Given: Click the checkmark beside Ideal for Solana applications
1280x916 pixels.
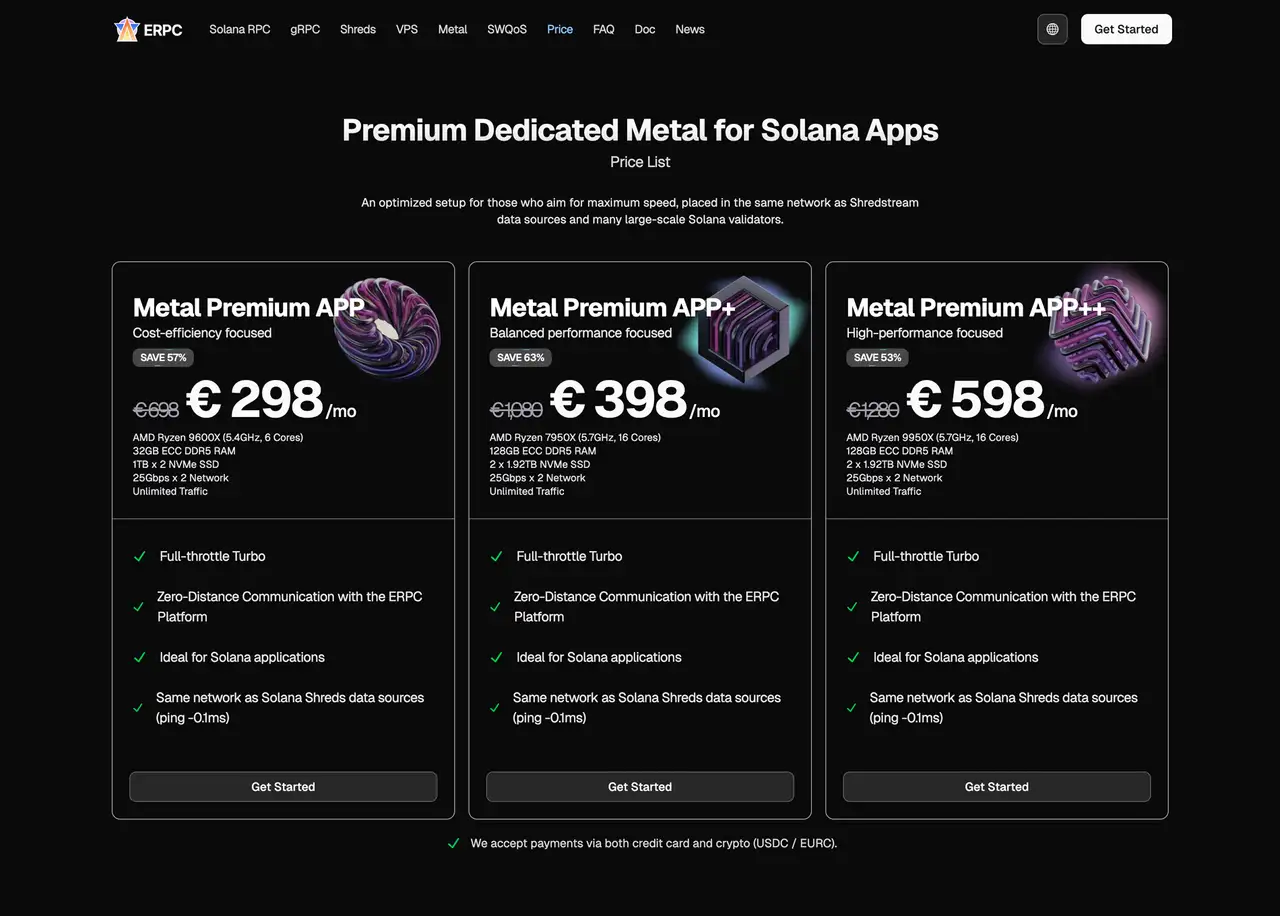Looking at the screenshot, I should click(x=139, y=657).
